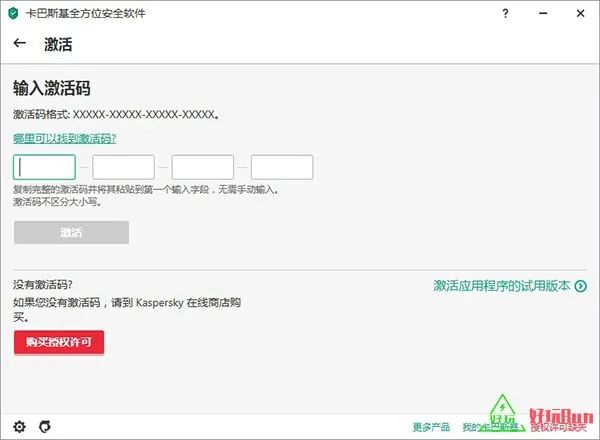
Task: Open the support headset icon at bottom
Action: point(45,426)
